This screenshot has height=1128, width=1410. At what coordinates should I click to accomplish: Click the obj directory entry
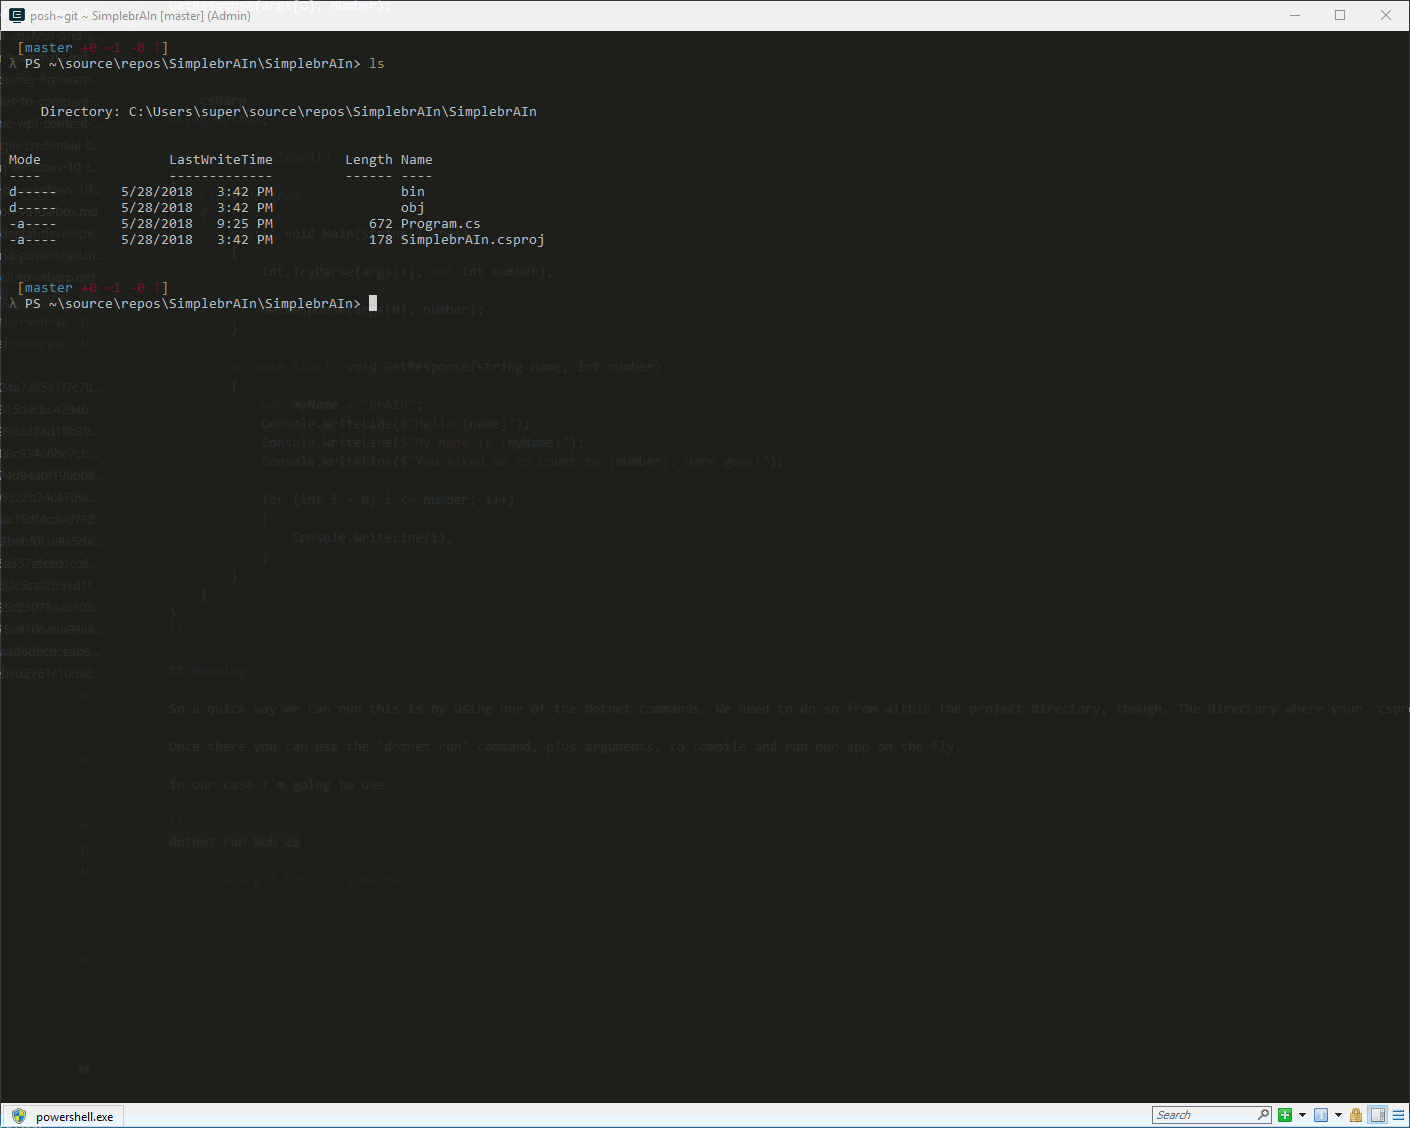click(412, 208)
